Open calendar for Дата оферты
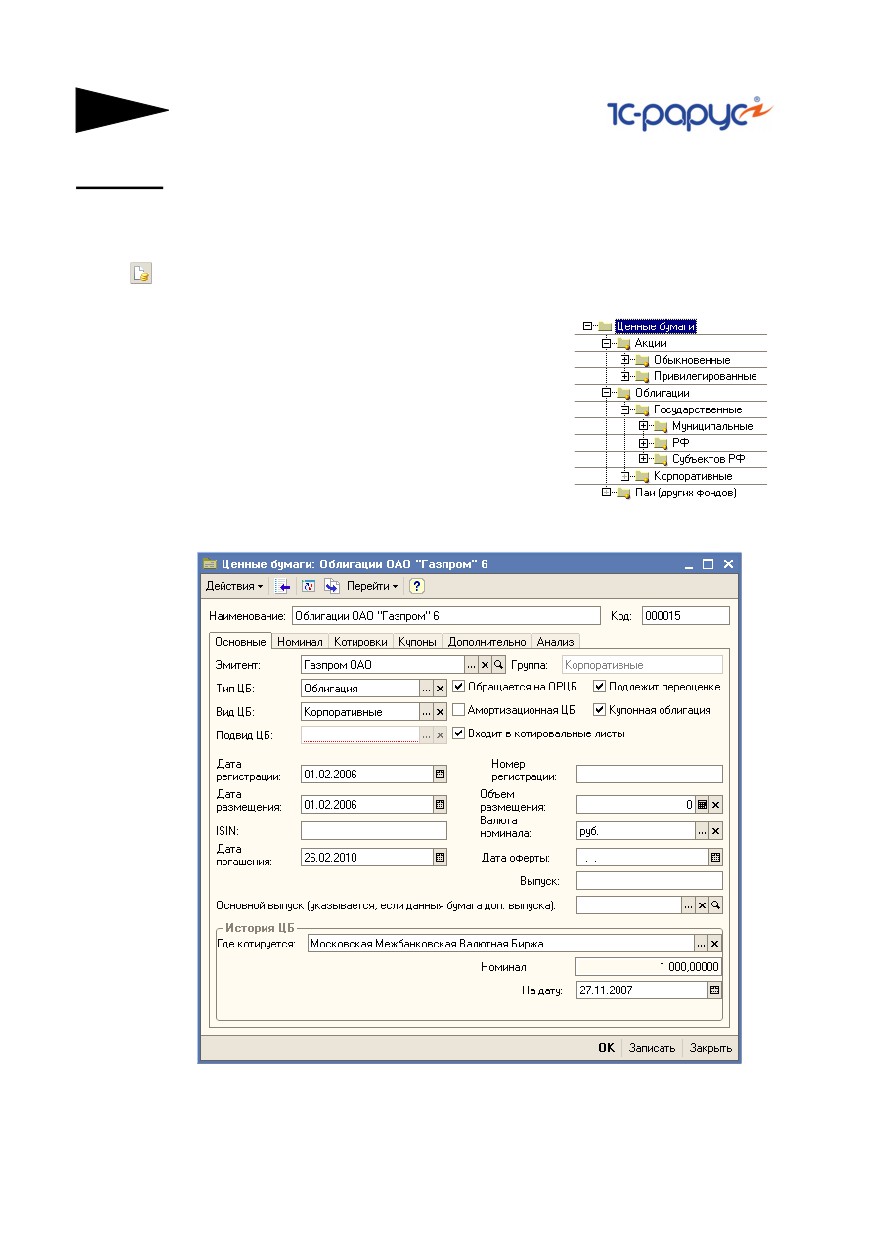The width and height of the screenshot is (875, 1239). (715, 857)
